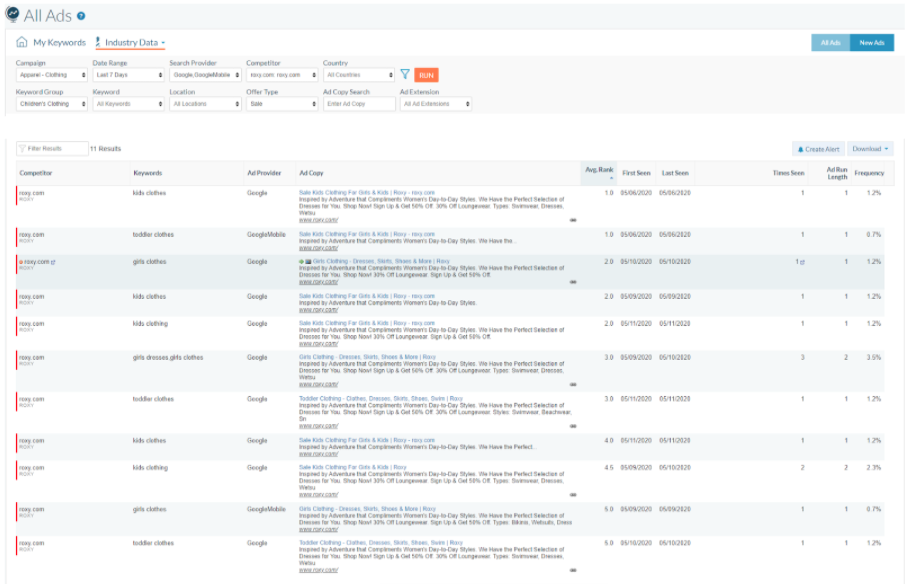
Task: Click 'GoogleMobile' provider in girls clothes row
Action: click(266, 509)
